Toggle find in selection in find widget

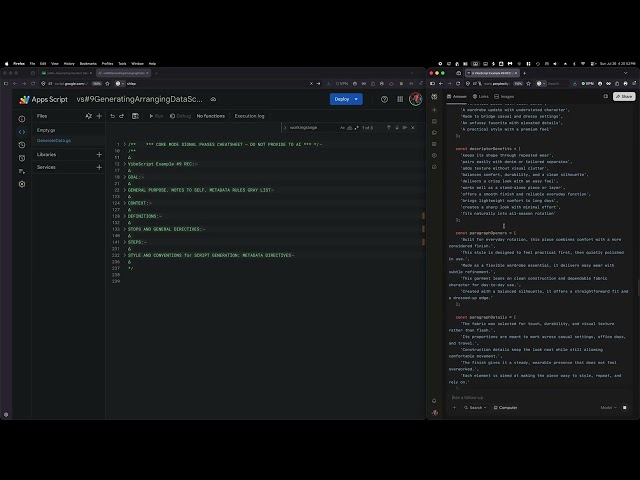(404, 127)
